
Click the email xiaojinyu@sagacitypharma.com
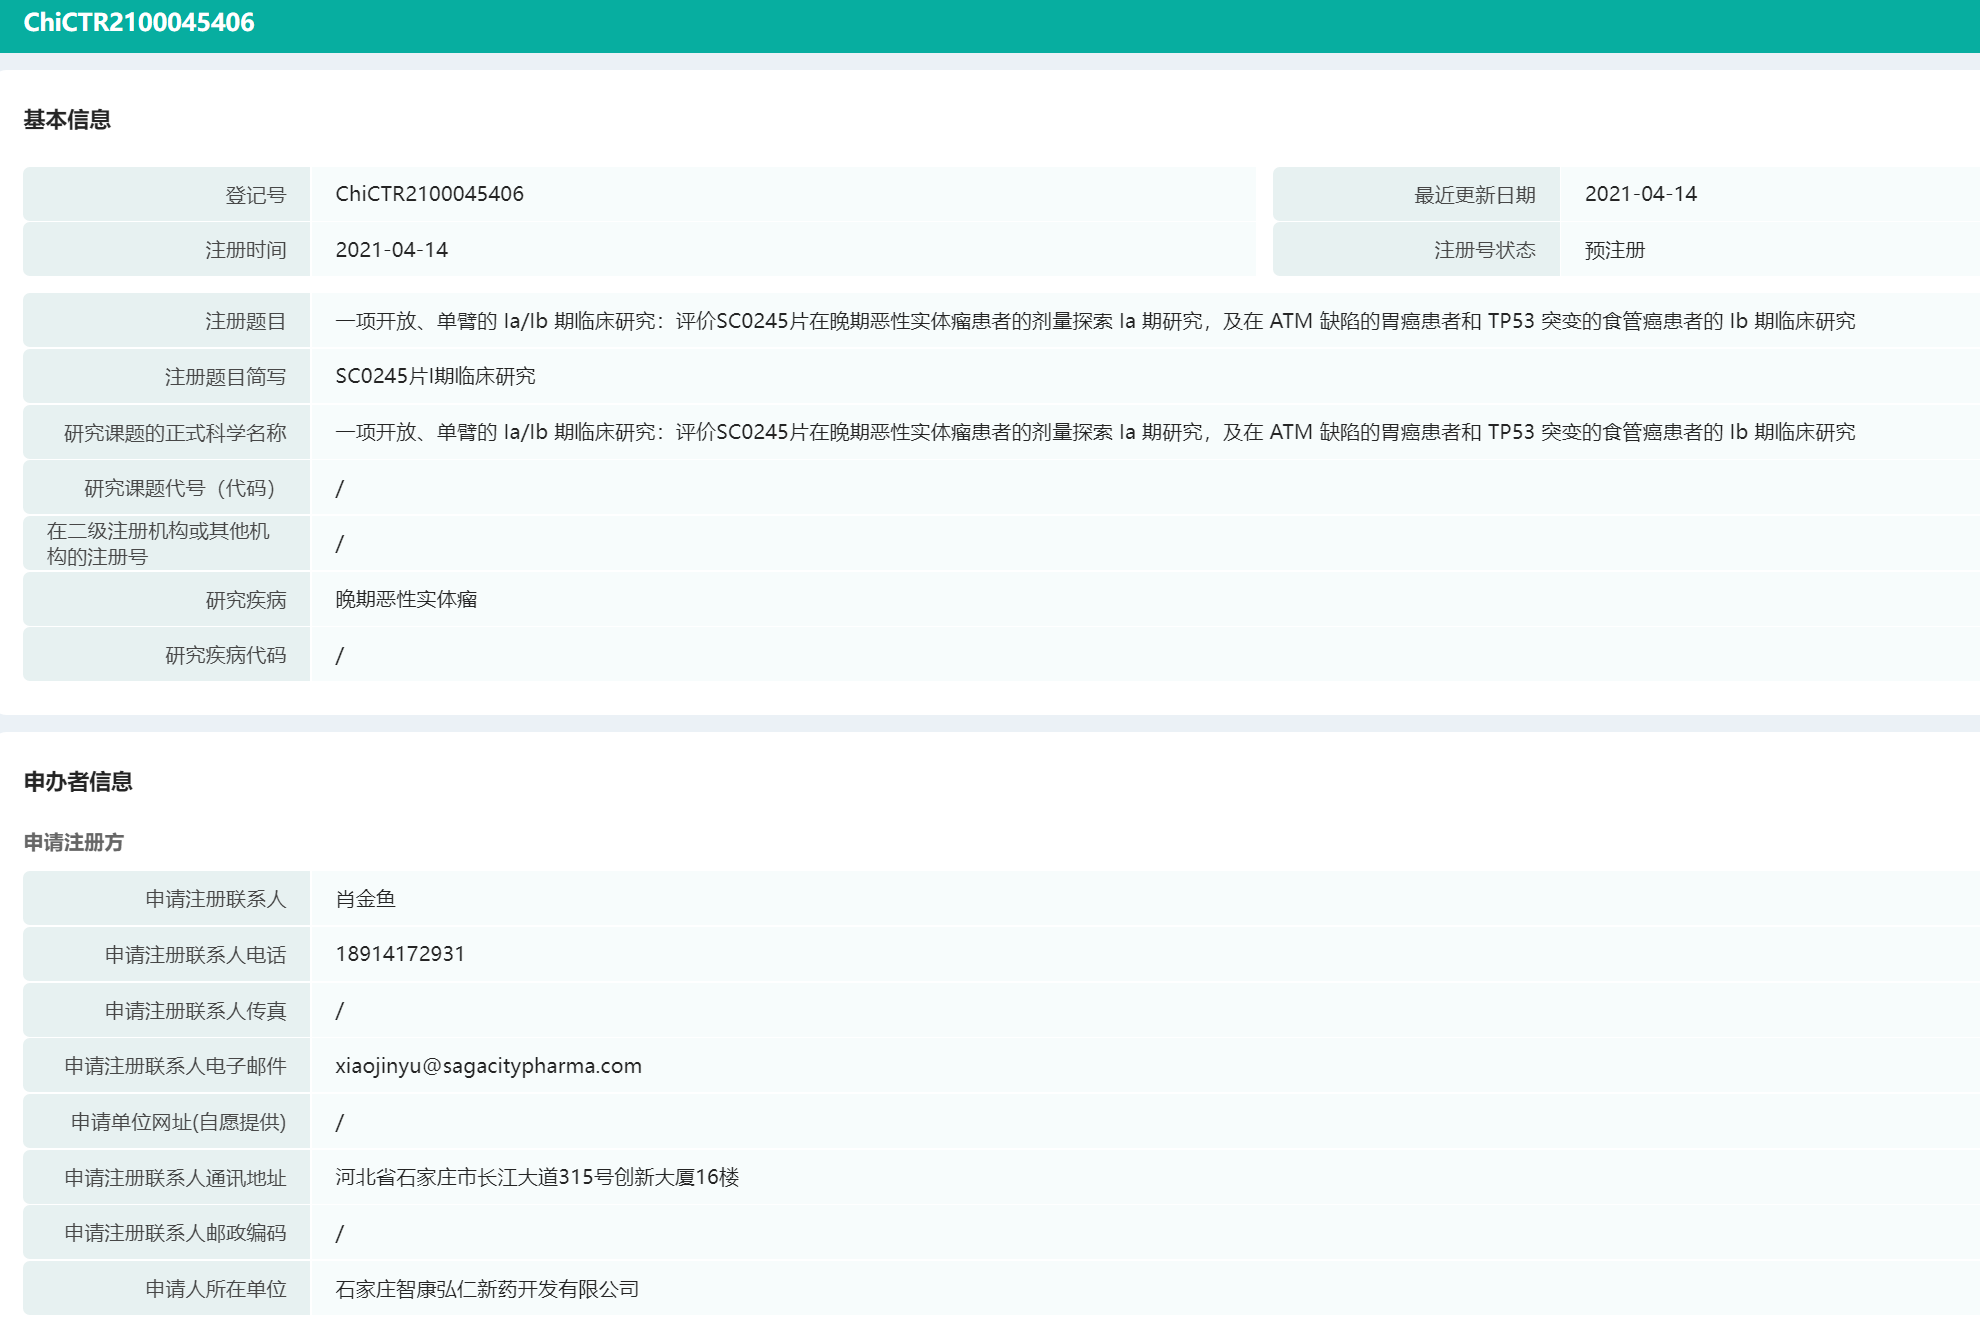click(488, 1066)
